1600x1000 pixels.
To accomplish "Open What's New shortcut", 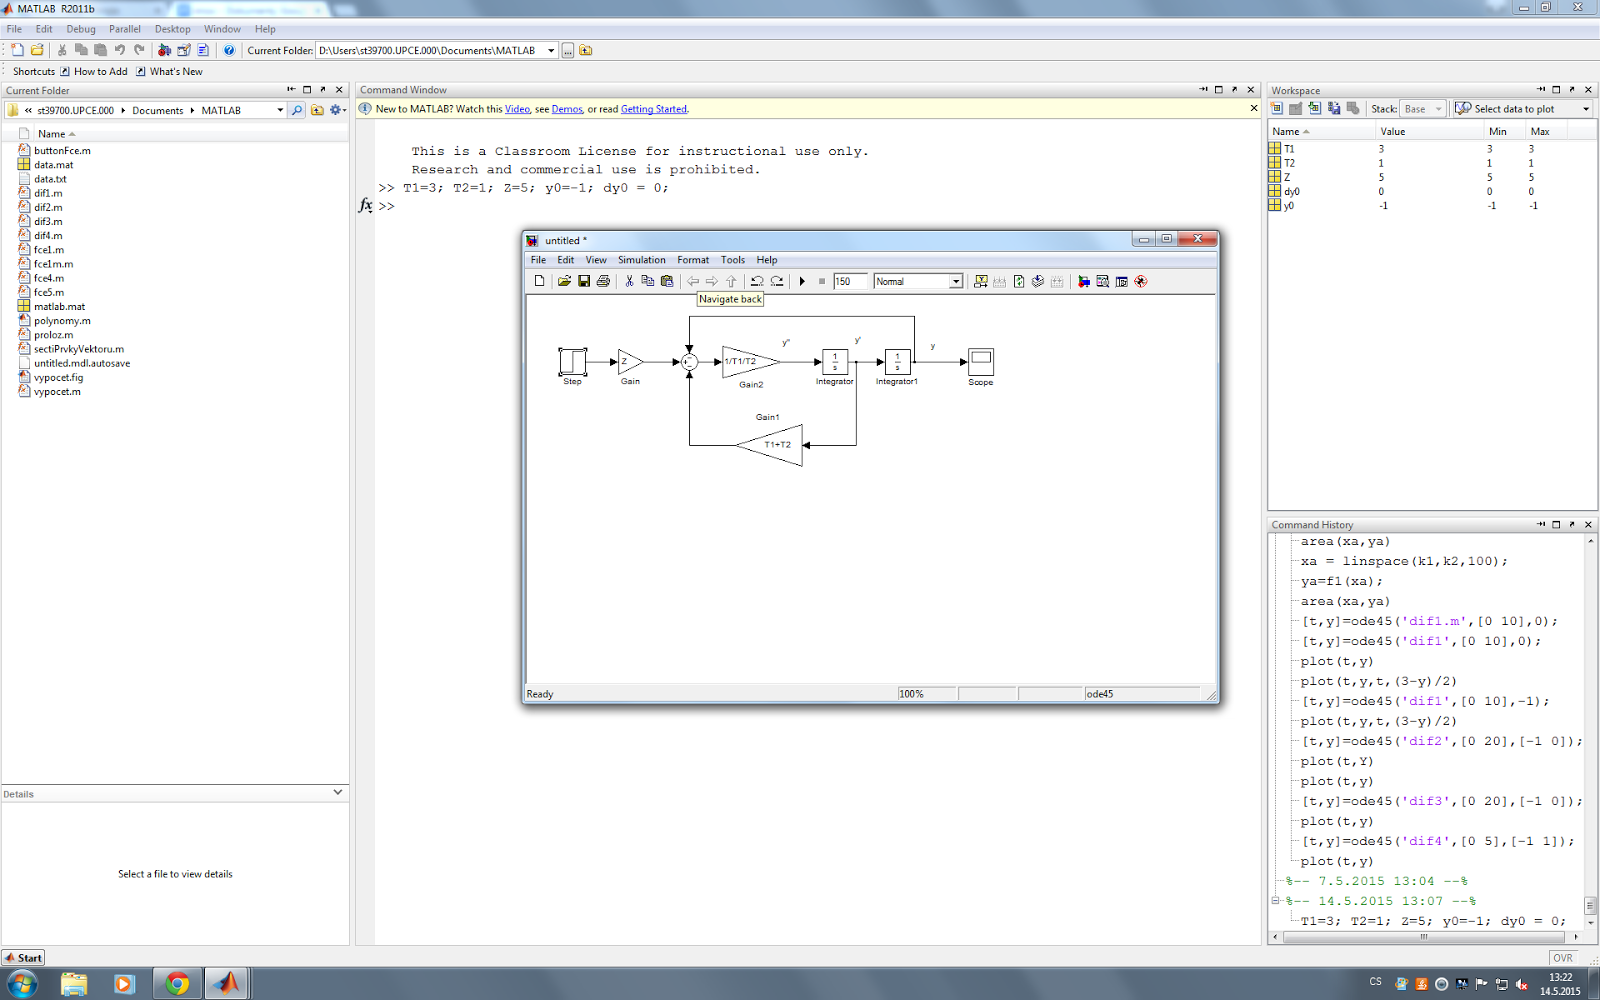I will tap(169, 71).
